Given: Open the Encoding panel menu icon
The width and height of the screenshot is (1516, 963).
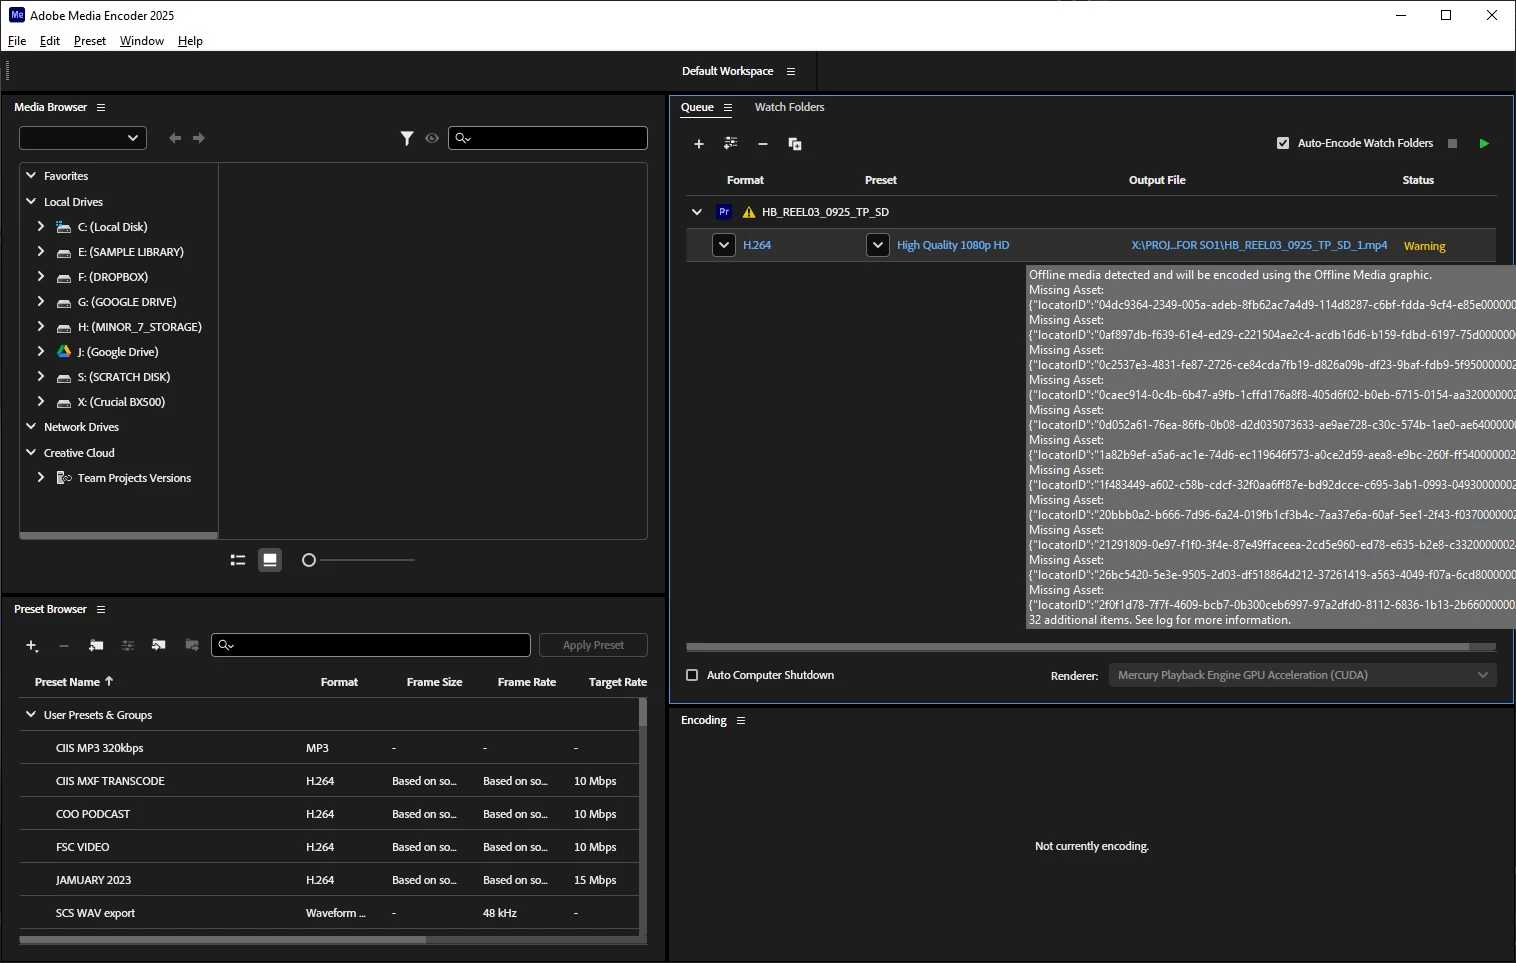Looking at the screenshot, I should (741, 720).
